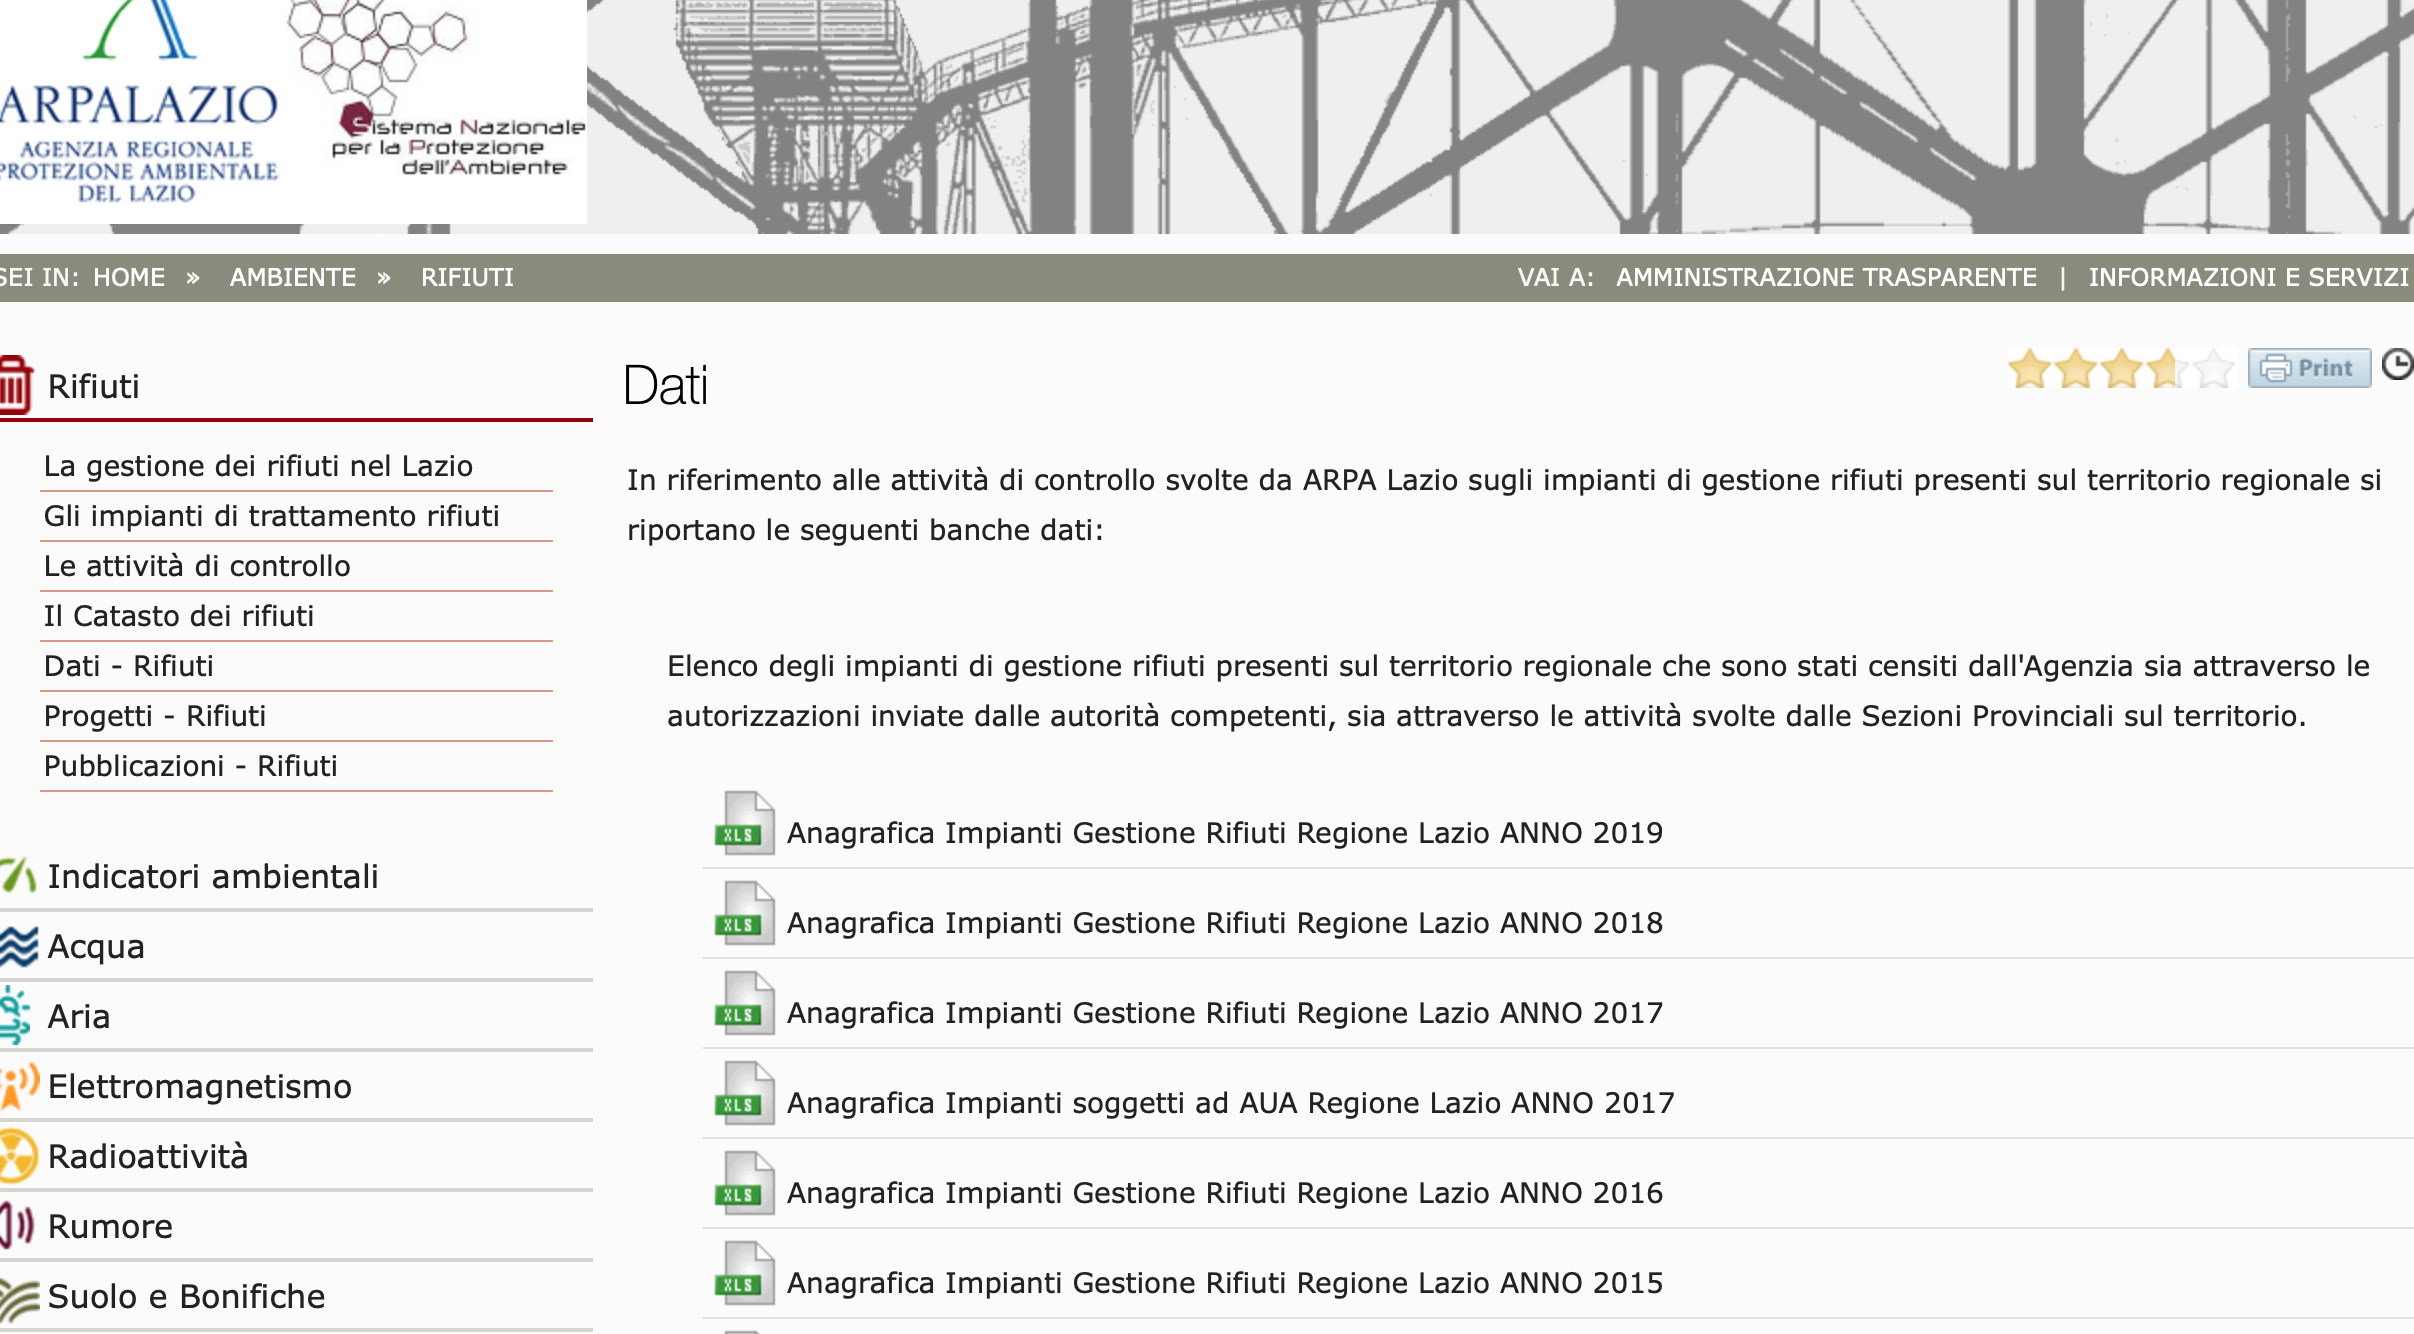
Task: Go to HOME in the breadcrumb
Action: click(x=129, y=277)
